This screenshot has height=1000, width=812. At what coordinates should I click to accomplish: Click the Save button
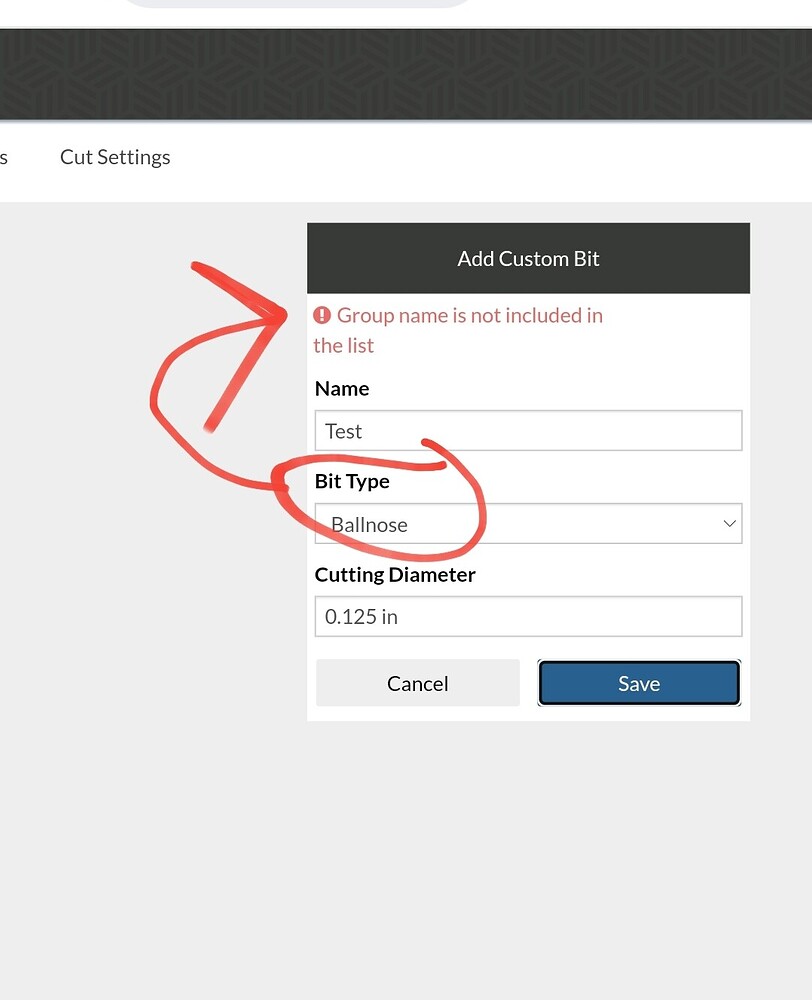[639, 683]
